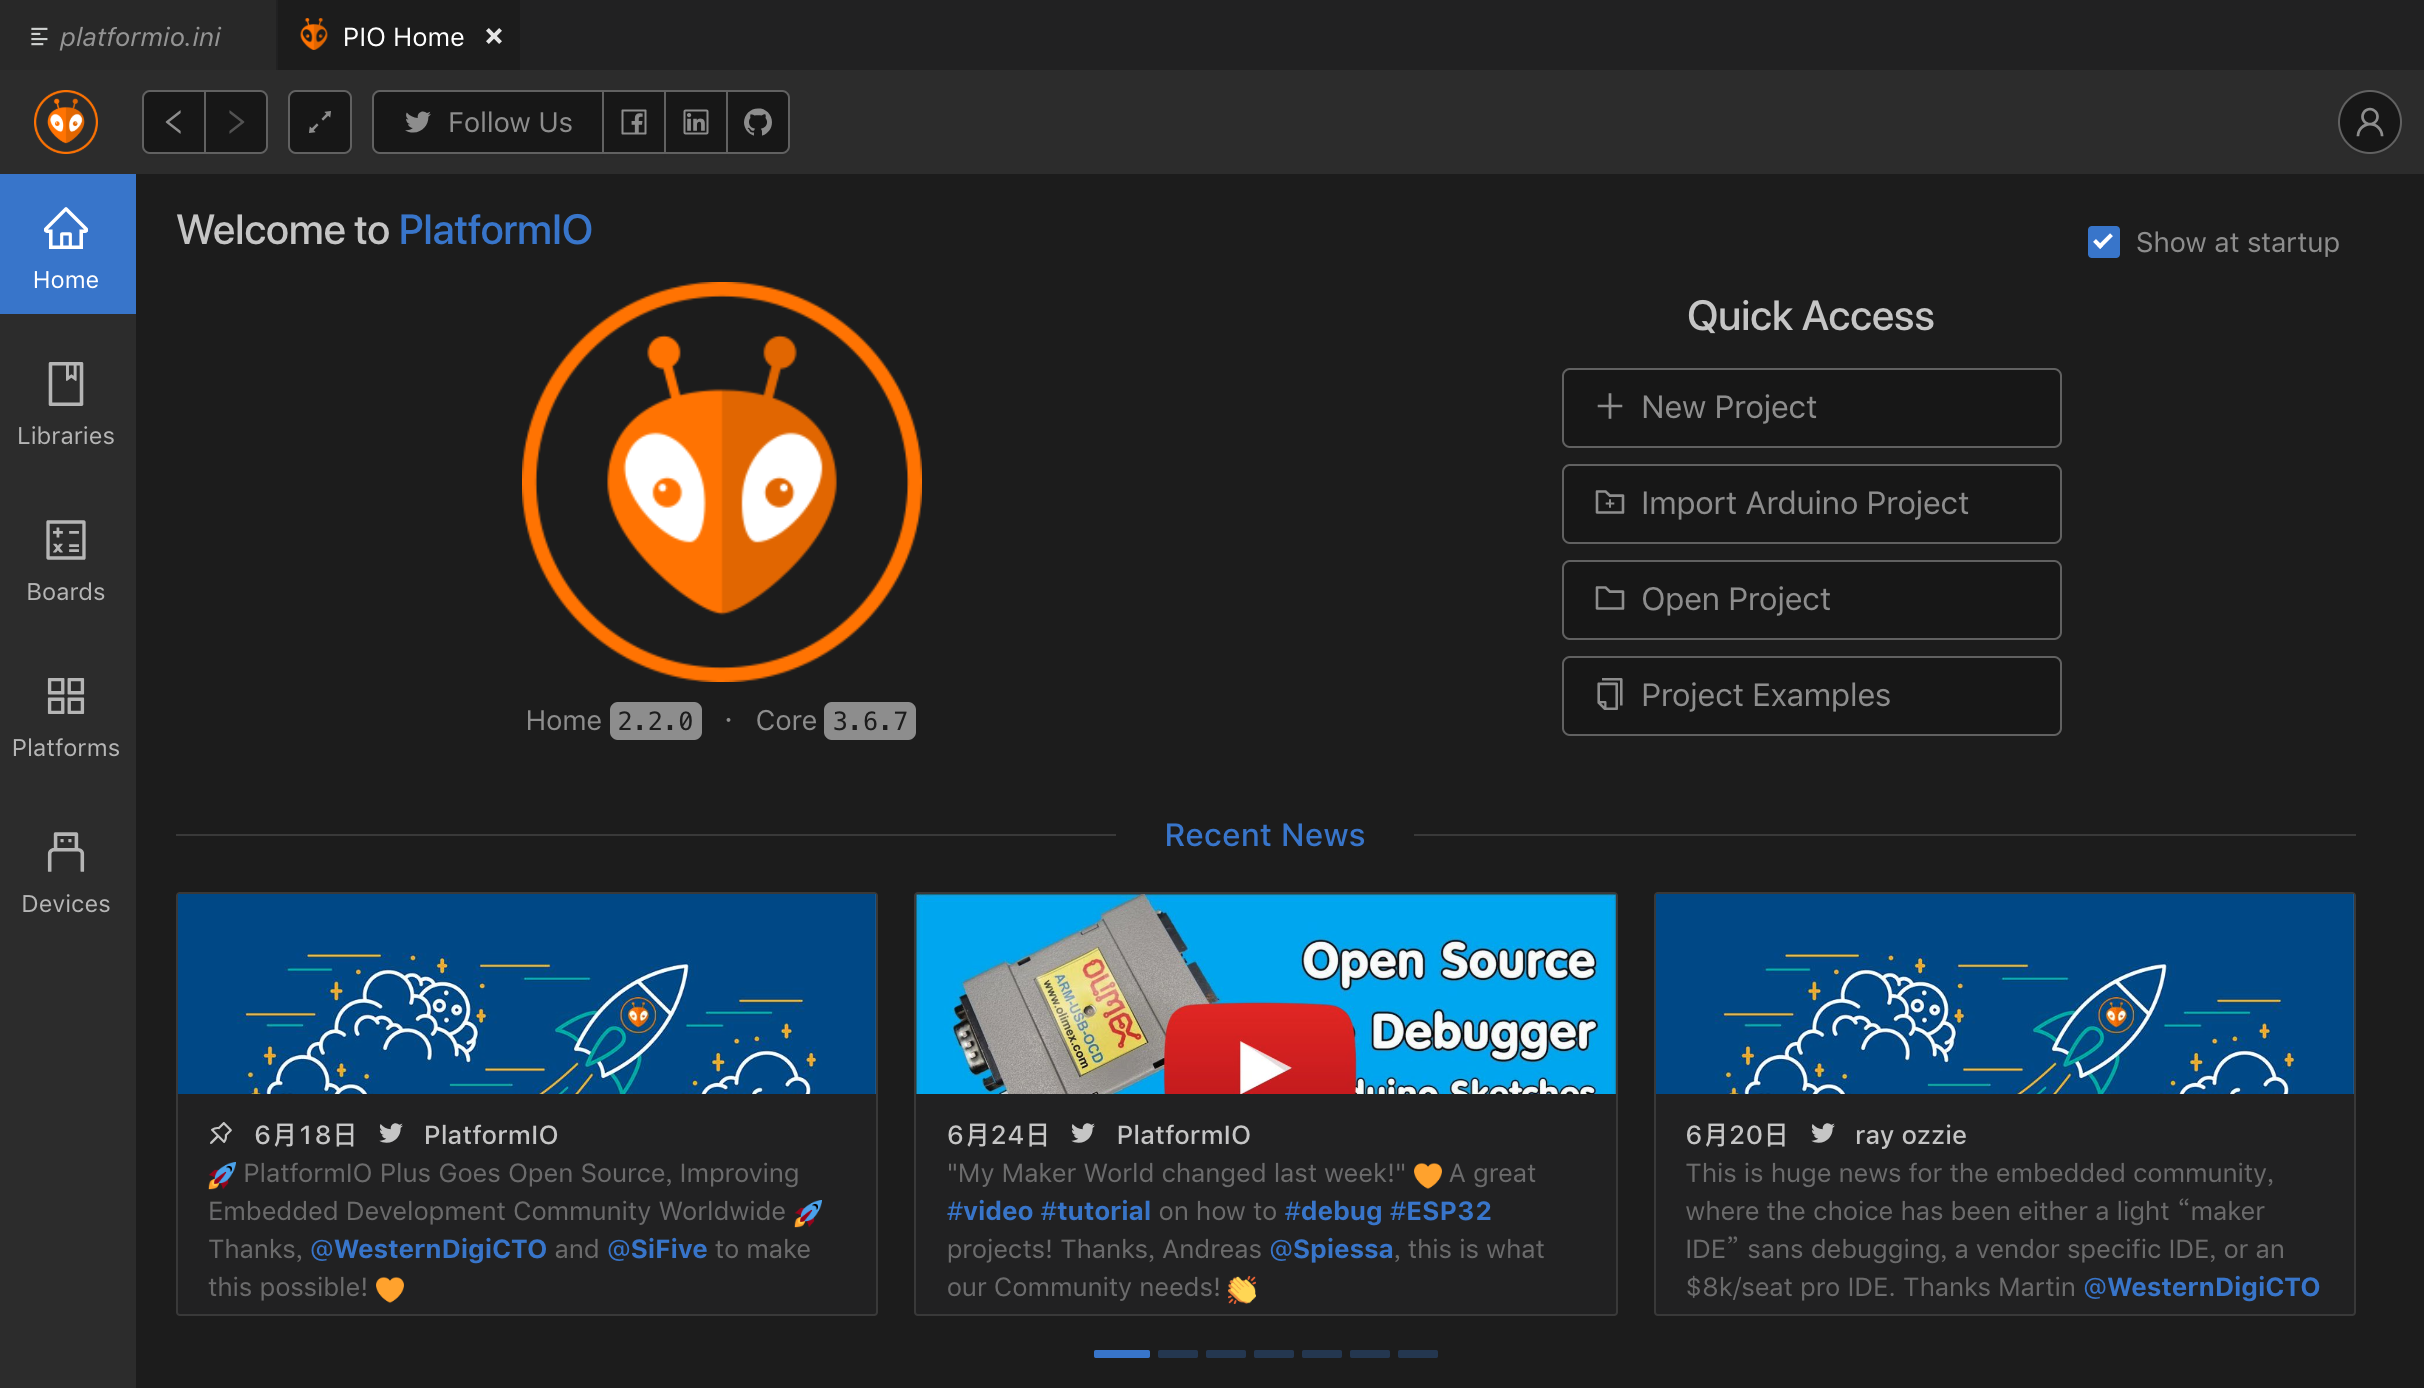Switch to the platformio.ini tab
Screen dimensions: 2424x1388
point(138,36)
